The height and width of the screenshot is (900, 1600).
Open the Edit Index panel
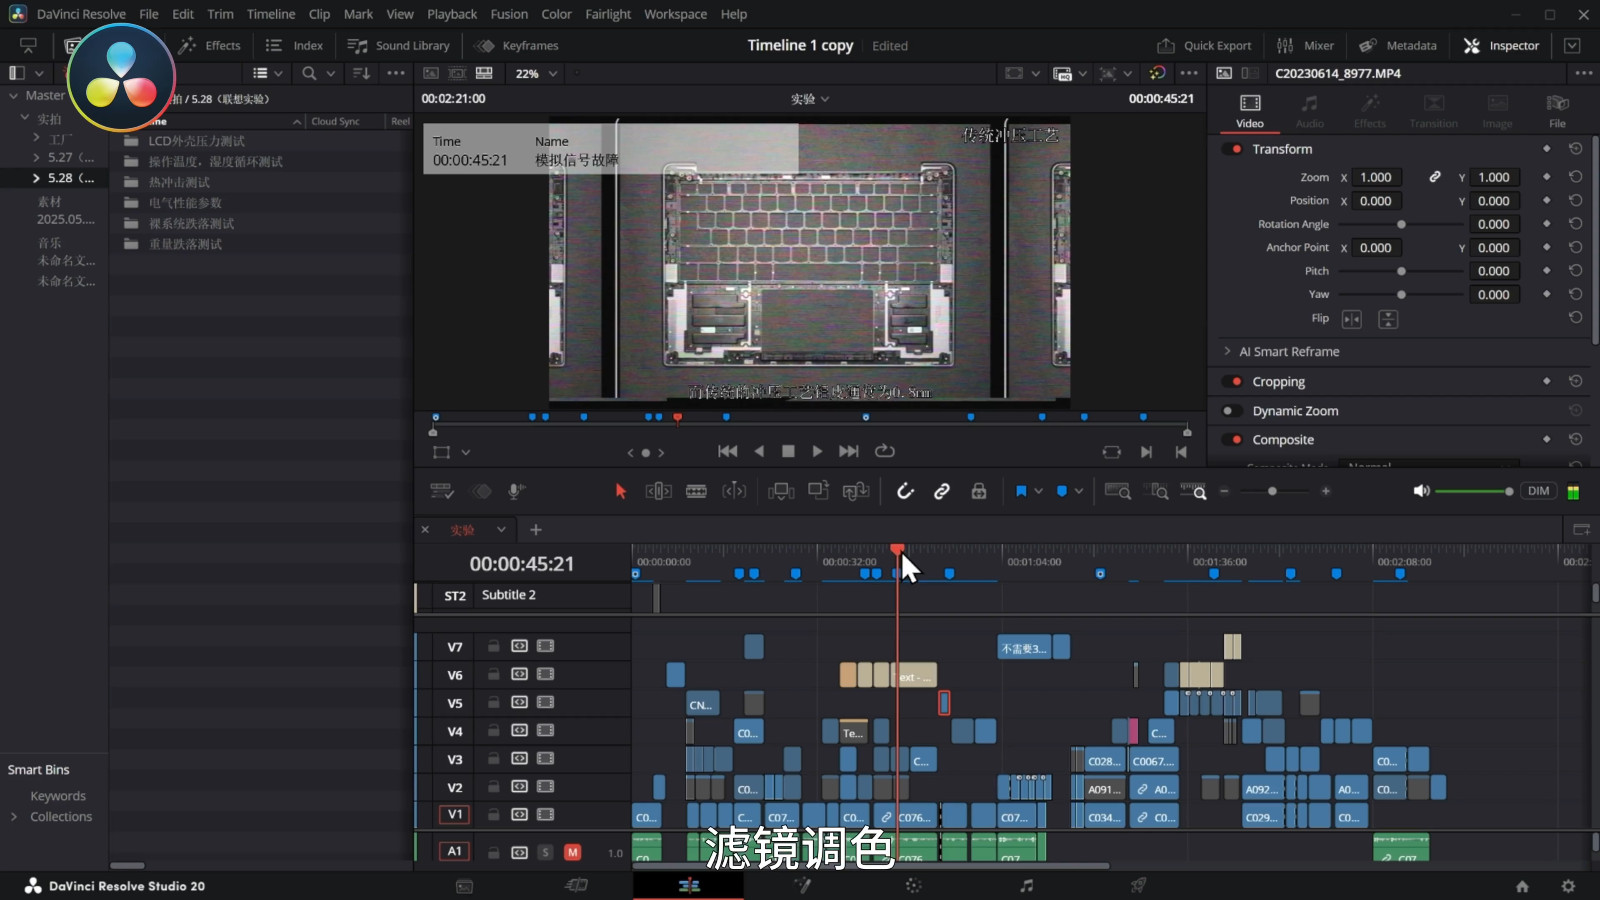coord(294,46)
